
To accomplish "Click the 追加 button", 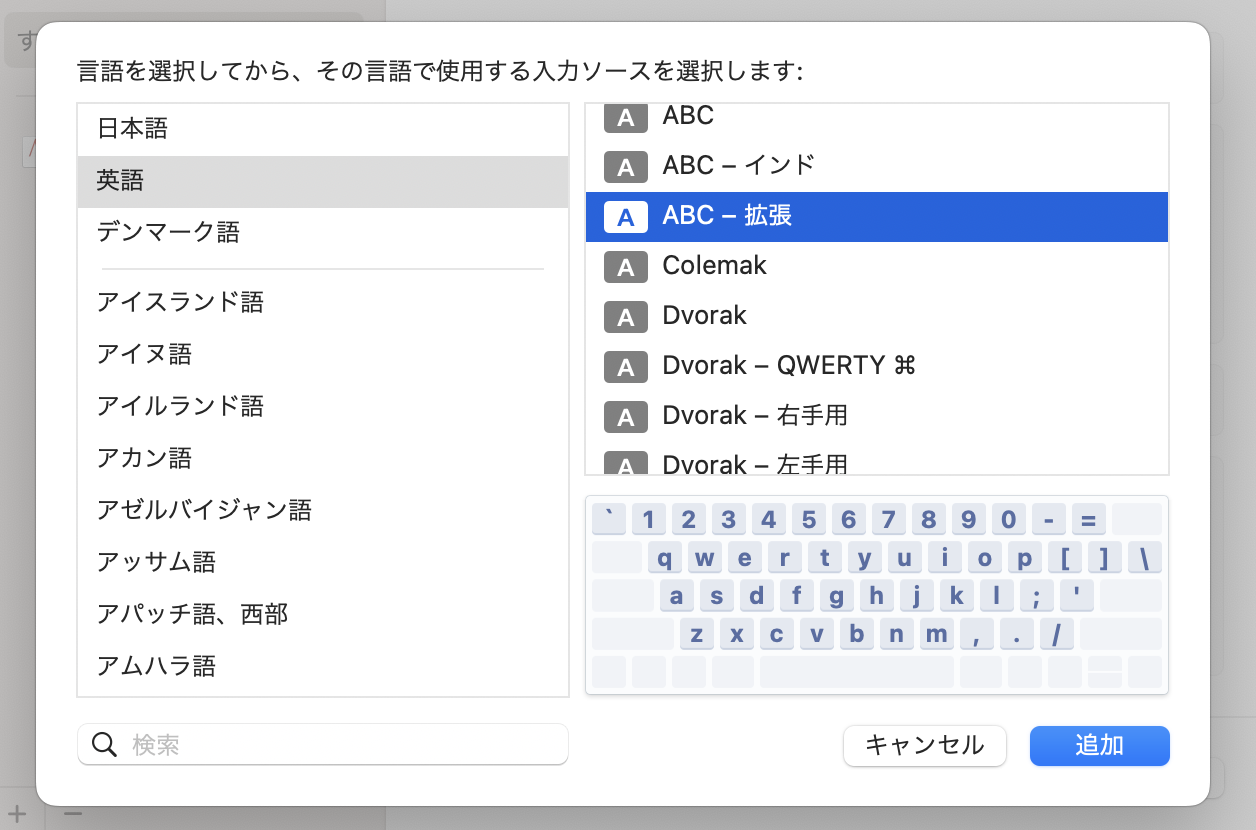I will pos(1099,745).
